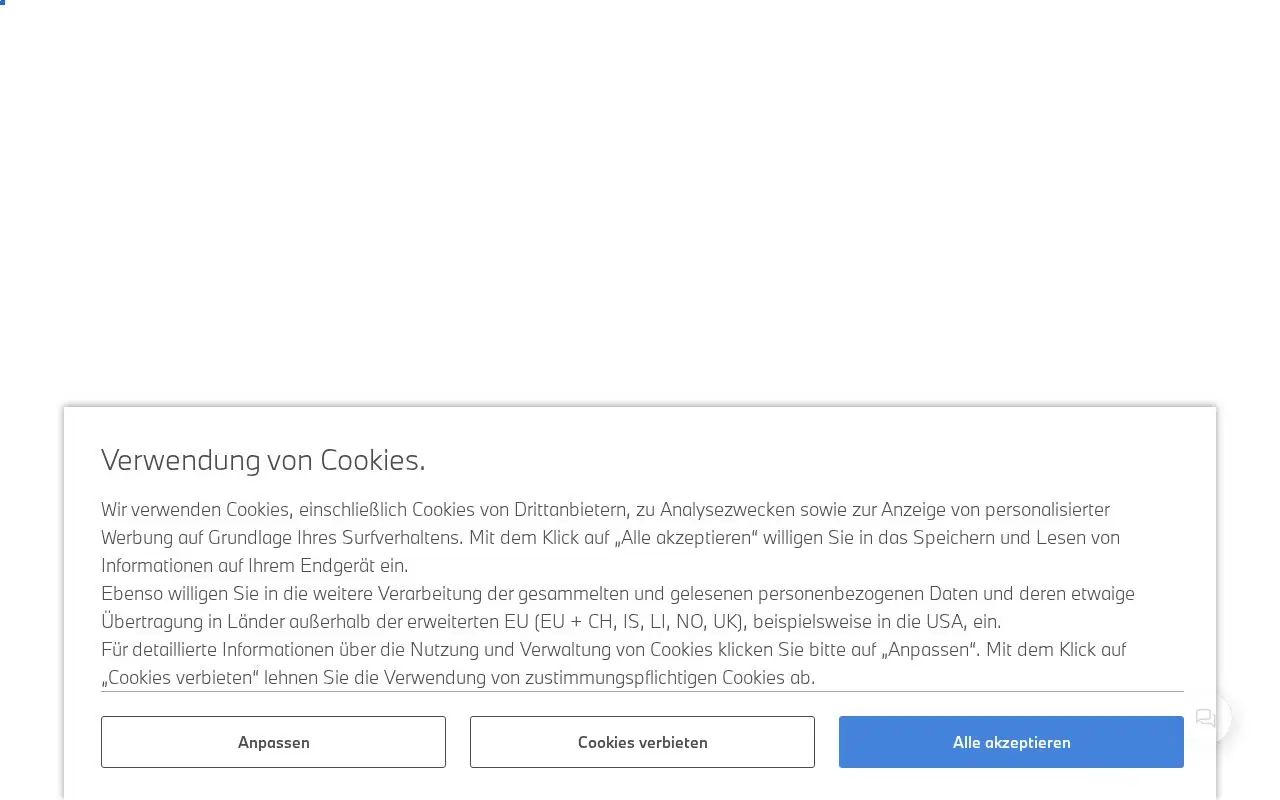Customize cookies with the outlined left button
The width and height of the screenshot is (1280, 800).
[x=273, y=742]
